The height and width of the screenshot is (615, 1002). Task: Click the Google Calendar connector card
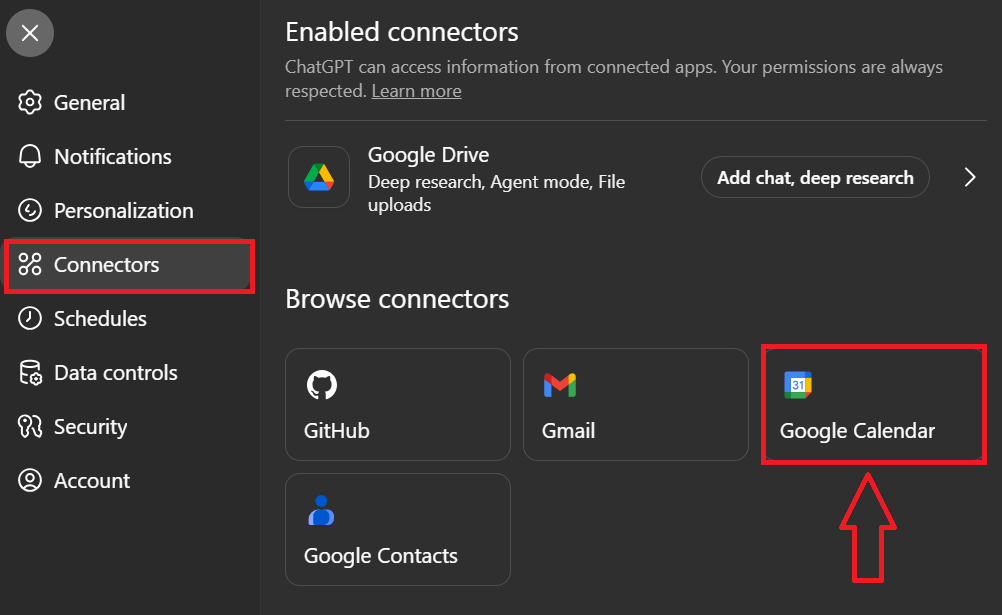pyautogui.click(x=873, y=404)
